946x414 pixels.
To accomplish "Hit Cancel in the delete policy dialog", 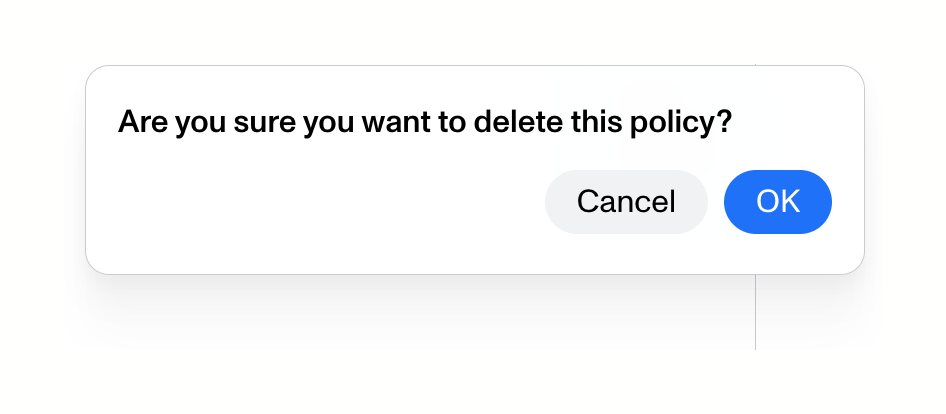I will point(626,202).
